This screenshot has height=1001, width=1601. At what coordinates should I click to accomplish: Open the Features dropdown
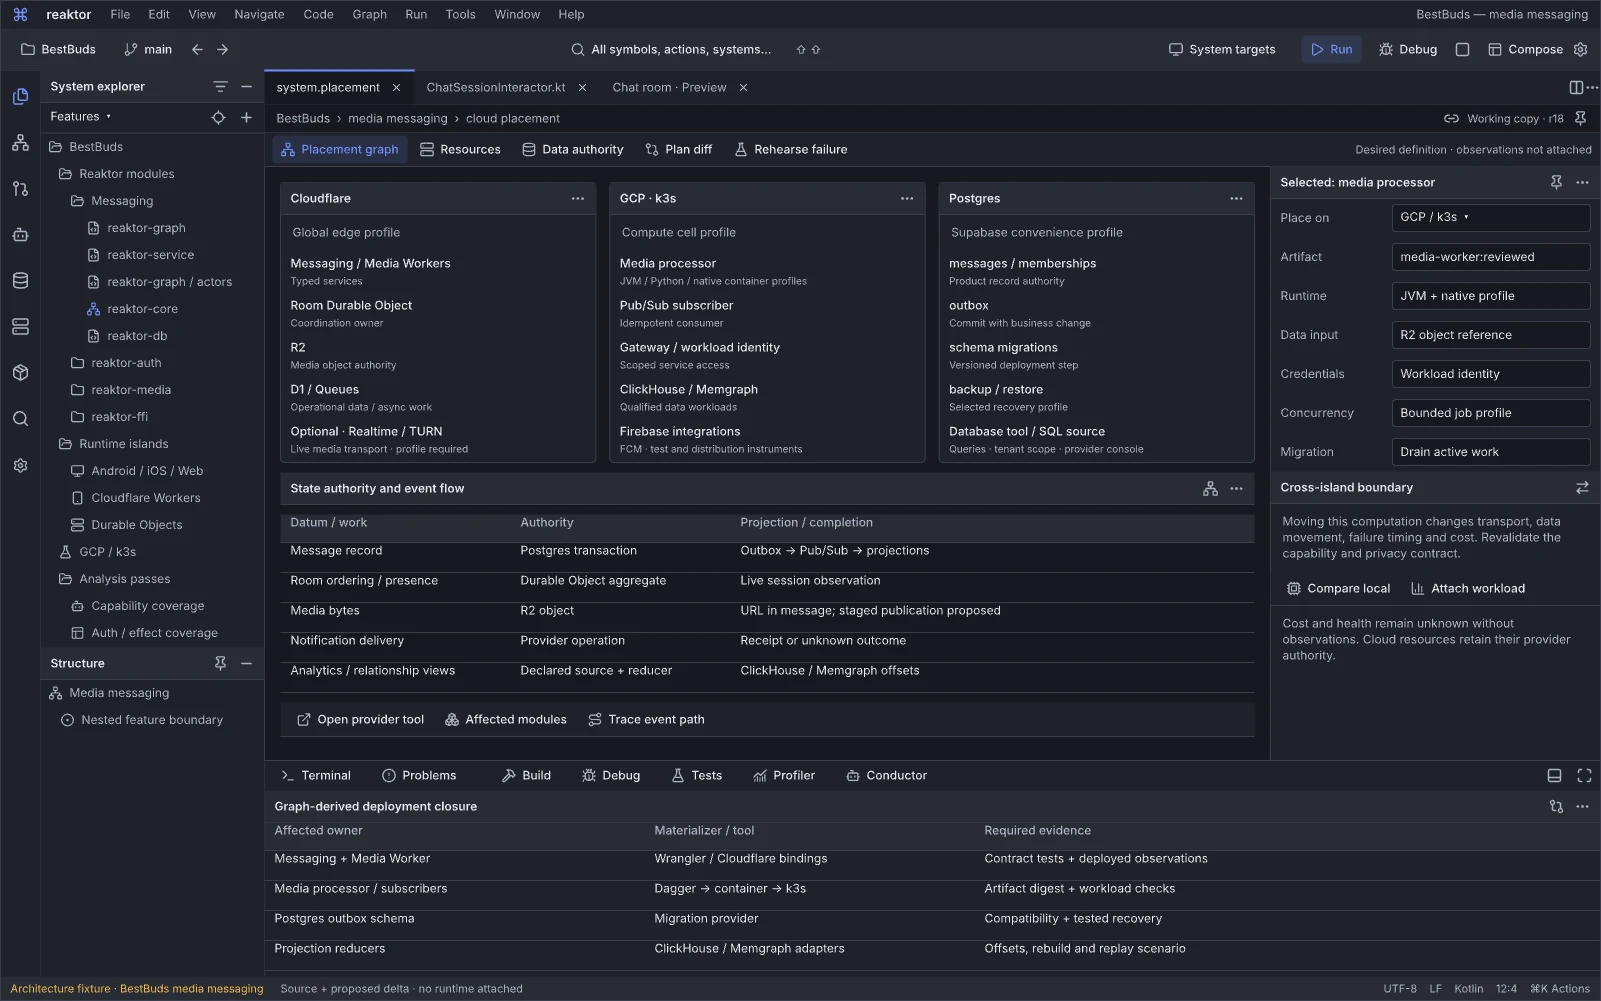click(81, 117)
